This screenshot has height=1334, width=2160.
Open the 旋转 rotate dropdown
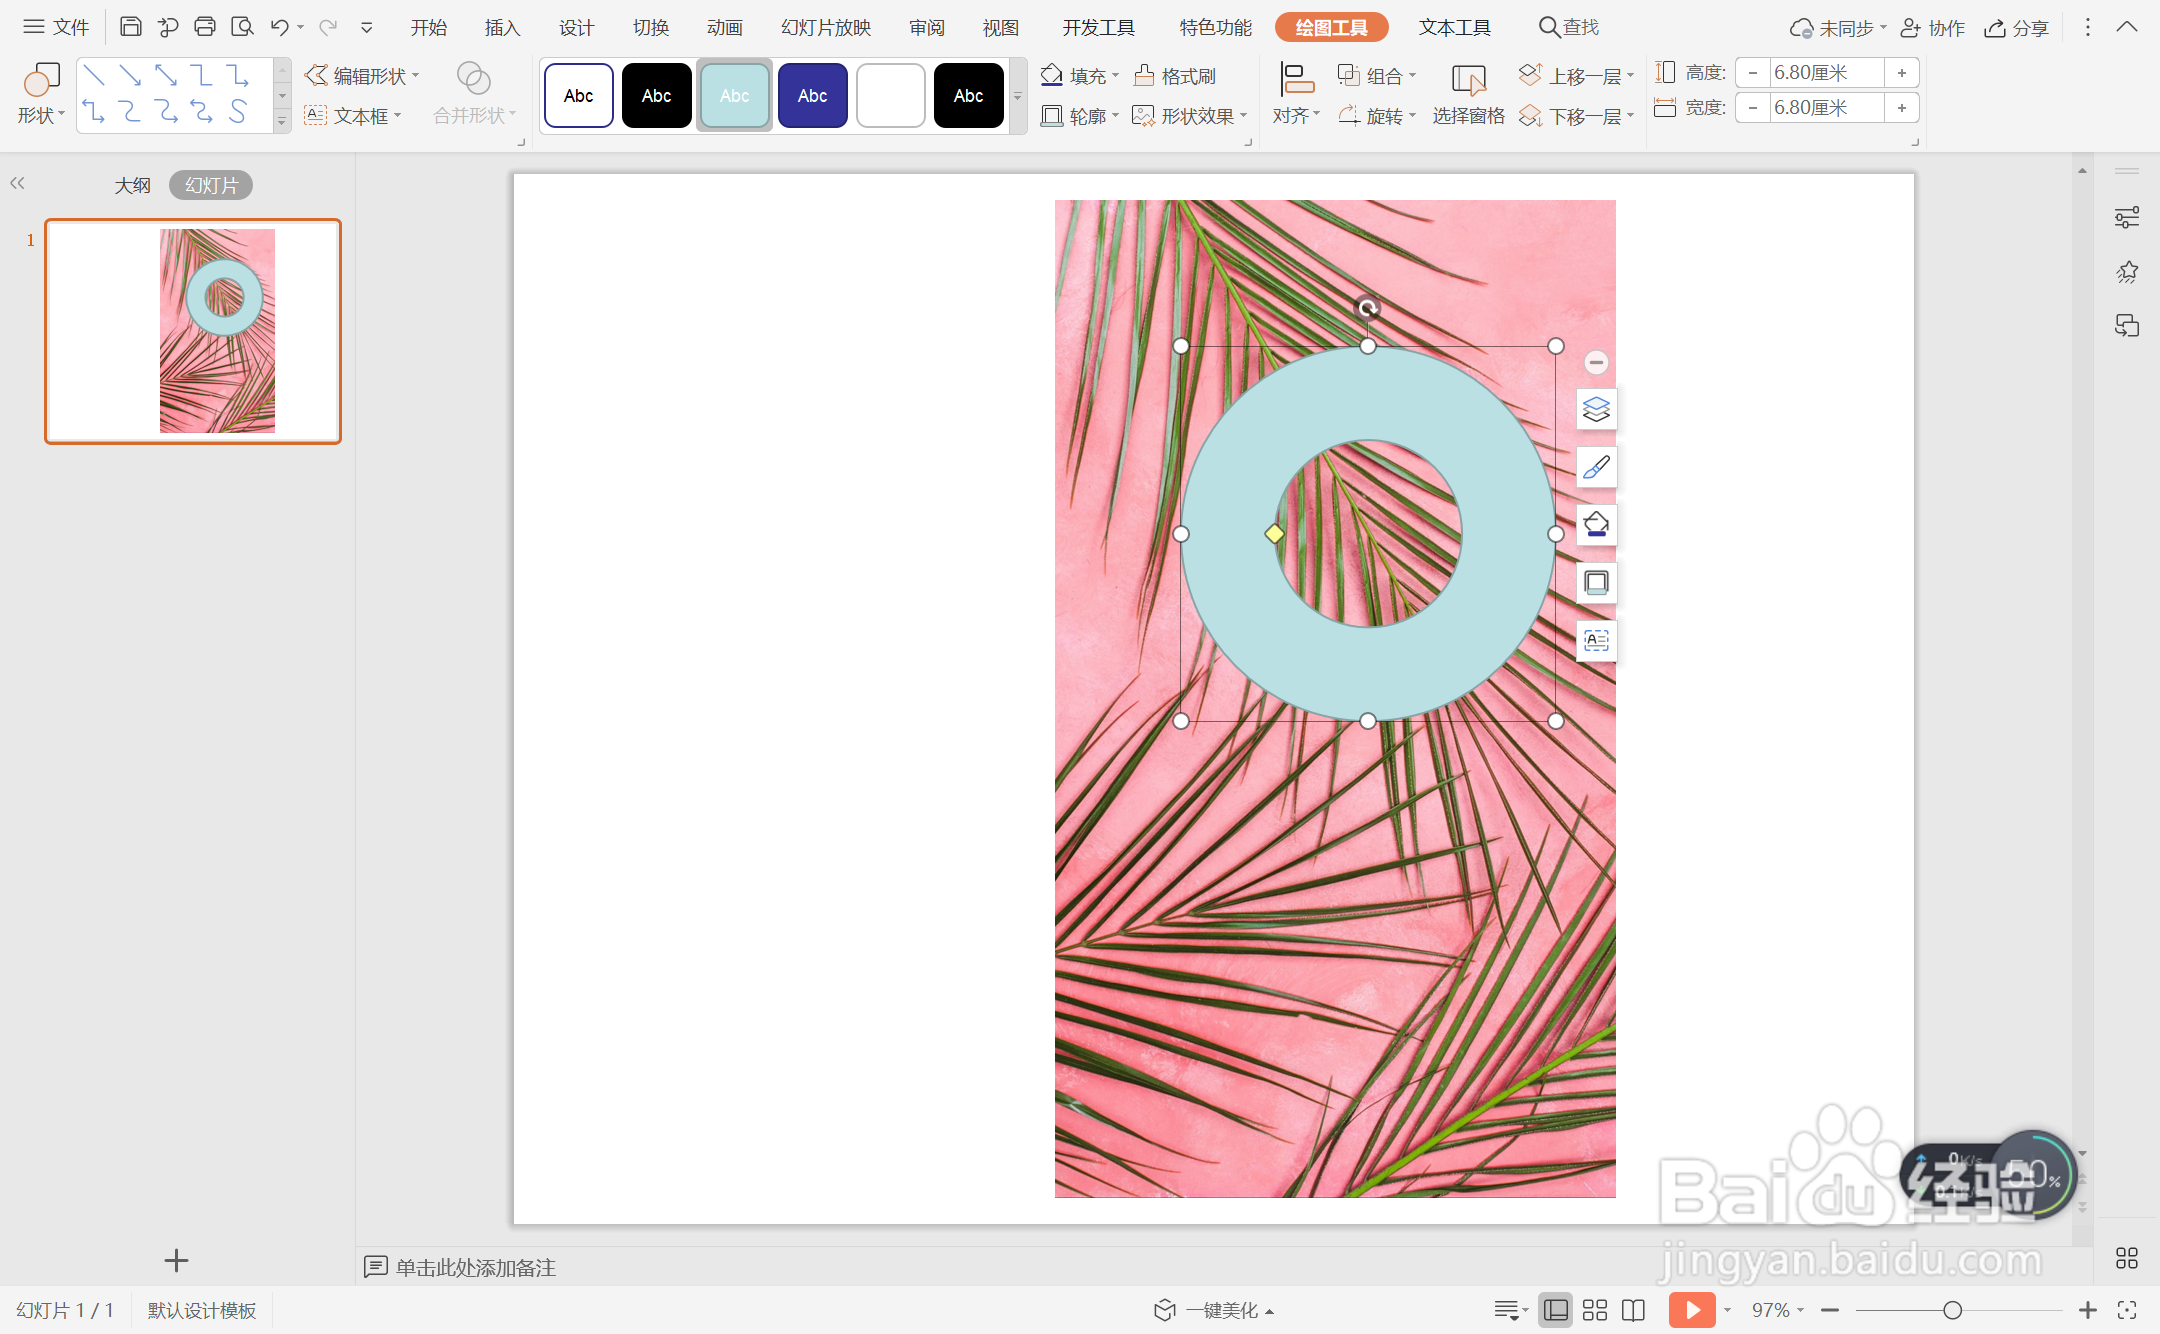[1377, 116]
